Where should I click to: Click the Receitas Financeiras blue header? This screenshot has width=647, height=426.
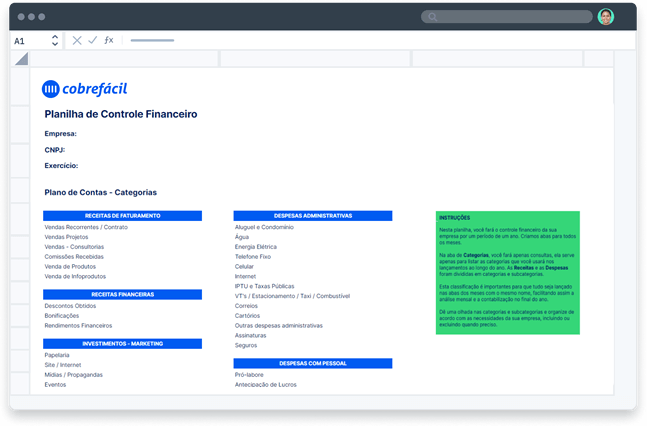click(x=123, y=295)
